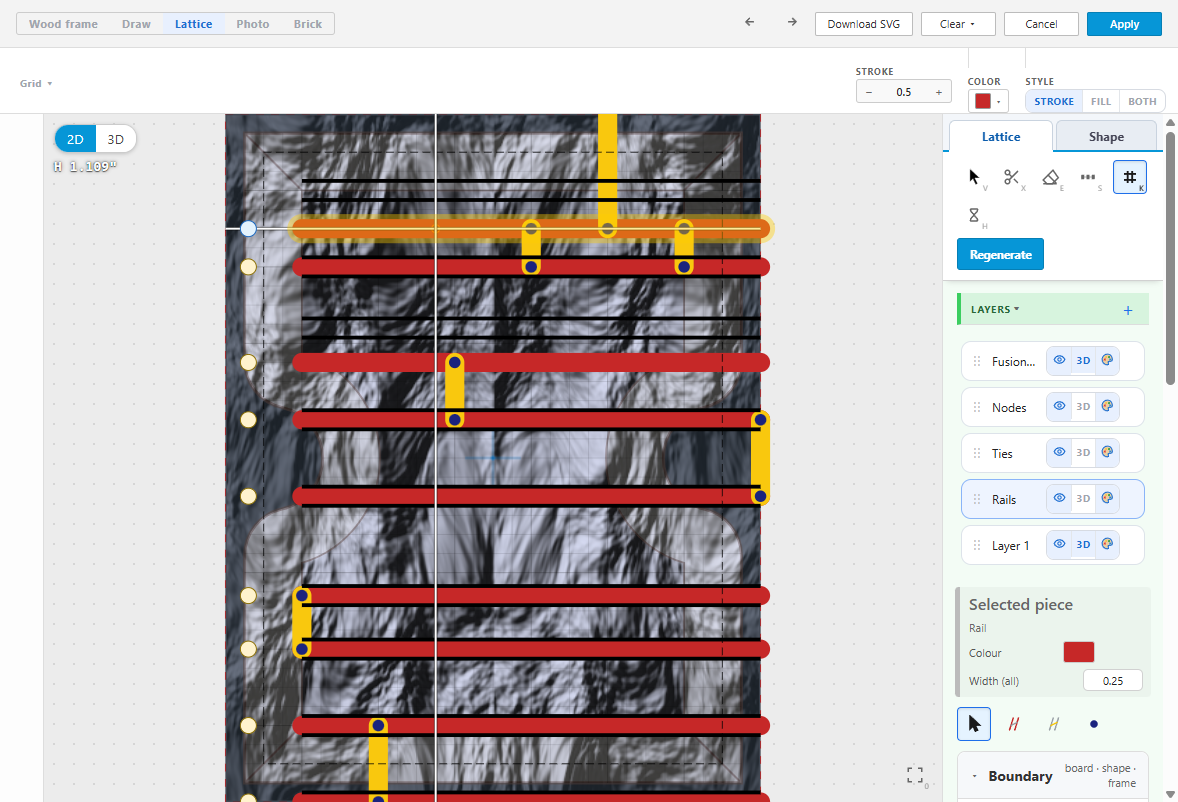Select the piece pointer tool below Selected piece

coord(974,724)
